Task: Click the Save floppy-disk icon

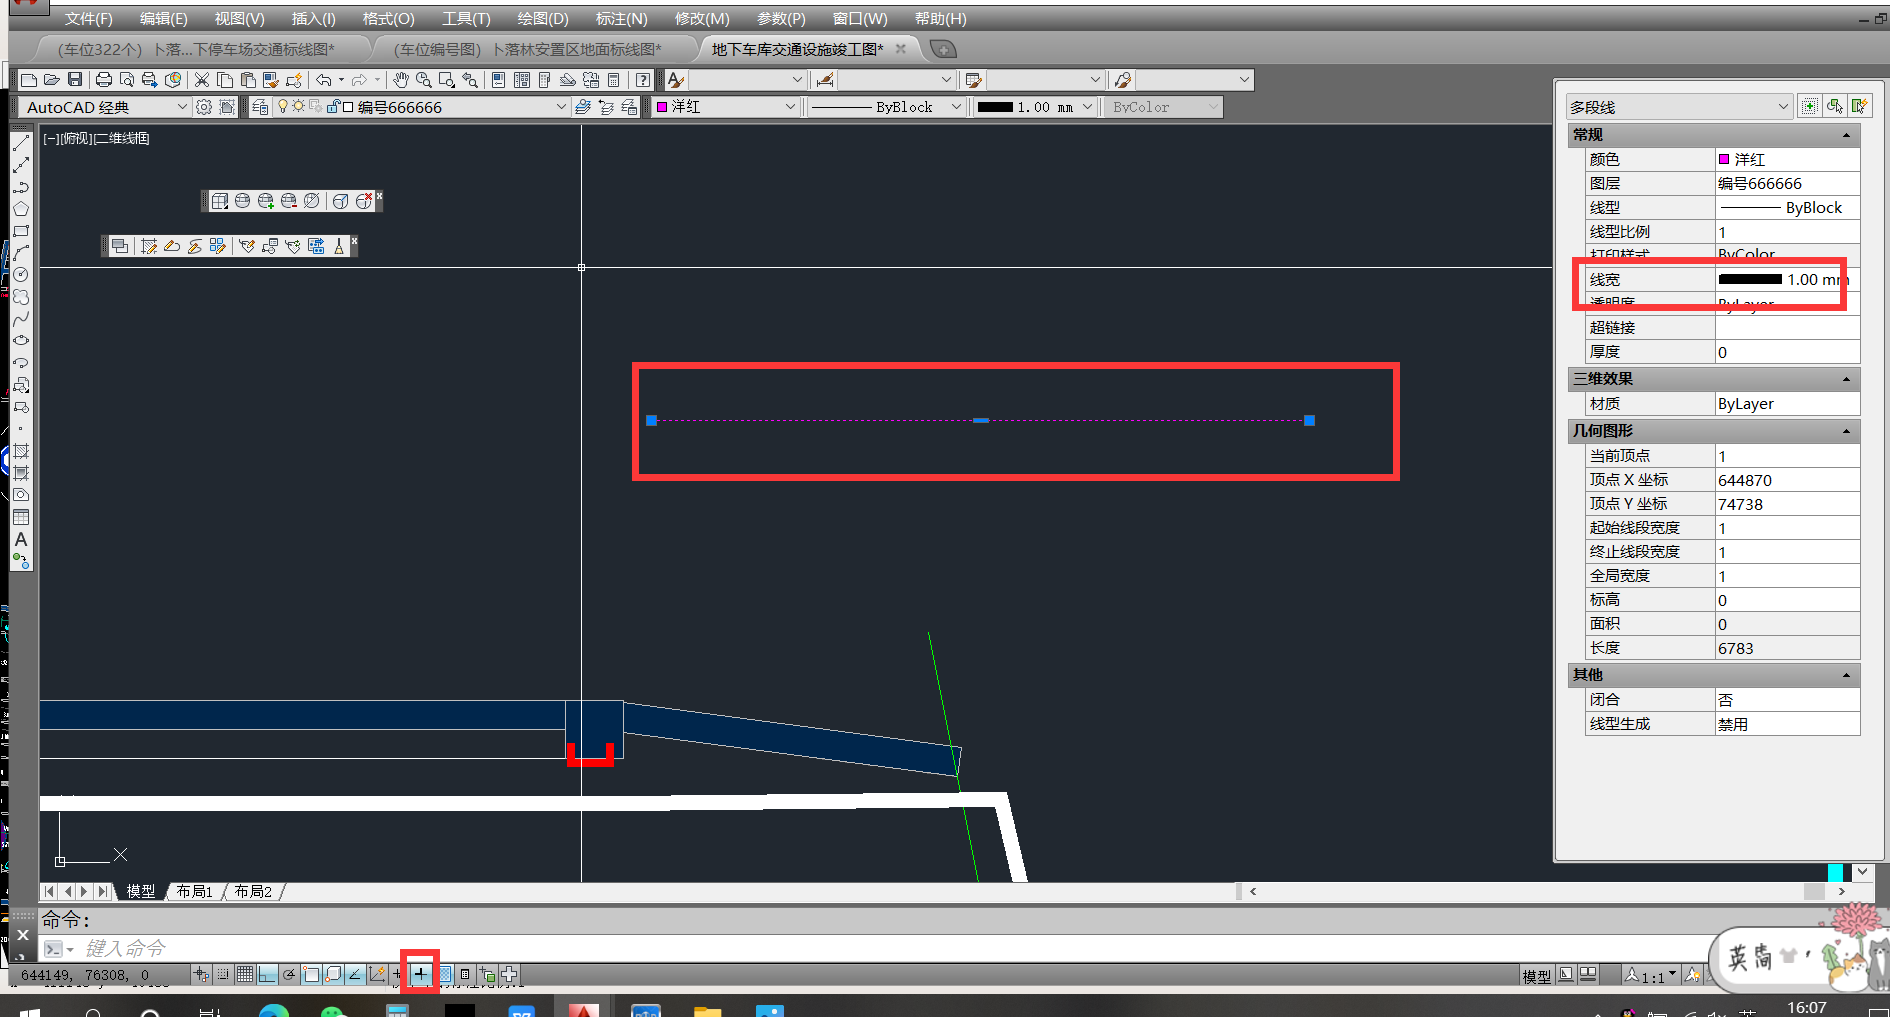Action: (x=75, y=80)
